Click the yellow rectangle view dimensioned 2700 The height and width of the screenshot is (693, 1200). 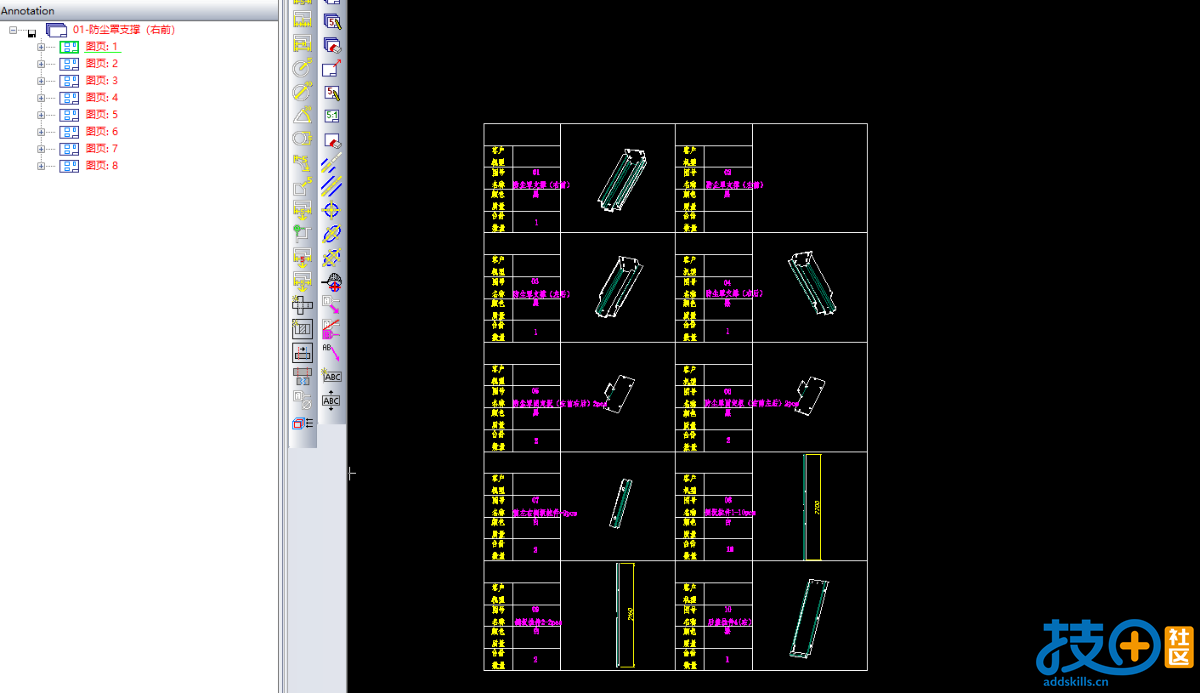812,507
